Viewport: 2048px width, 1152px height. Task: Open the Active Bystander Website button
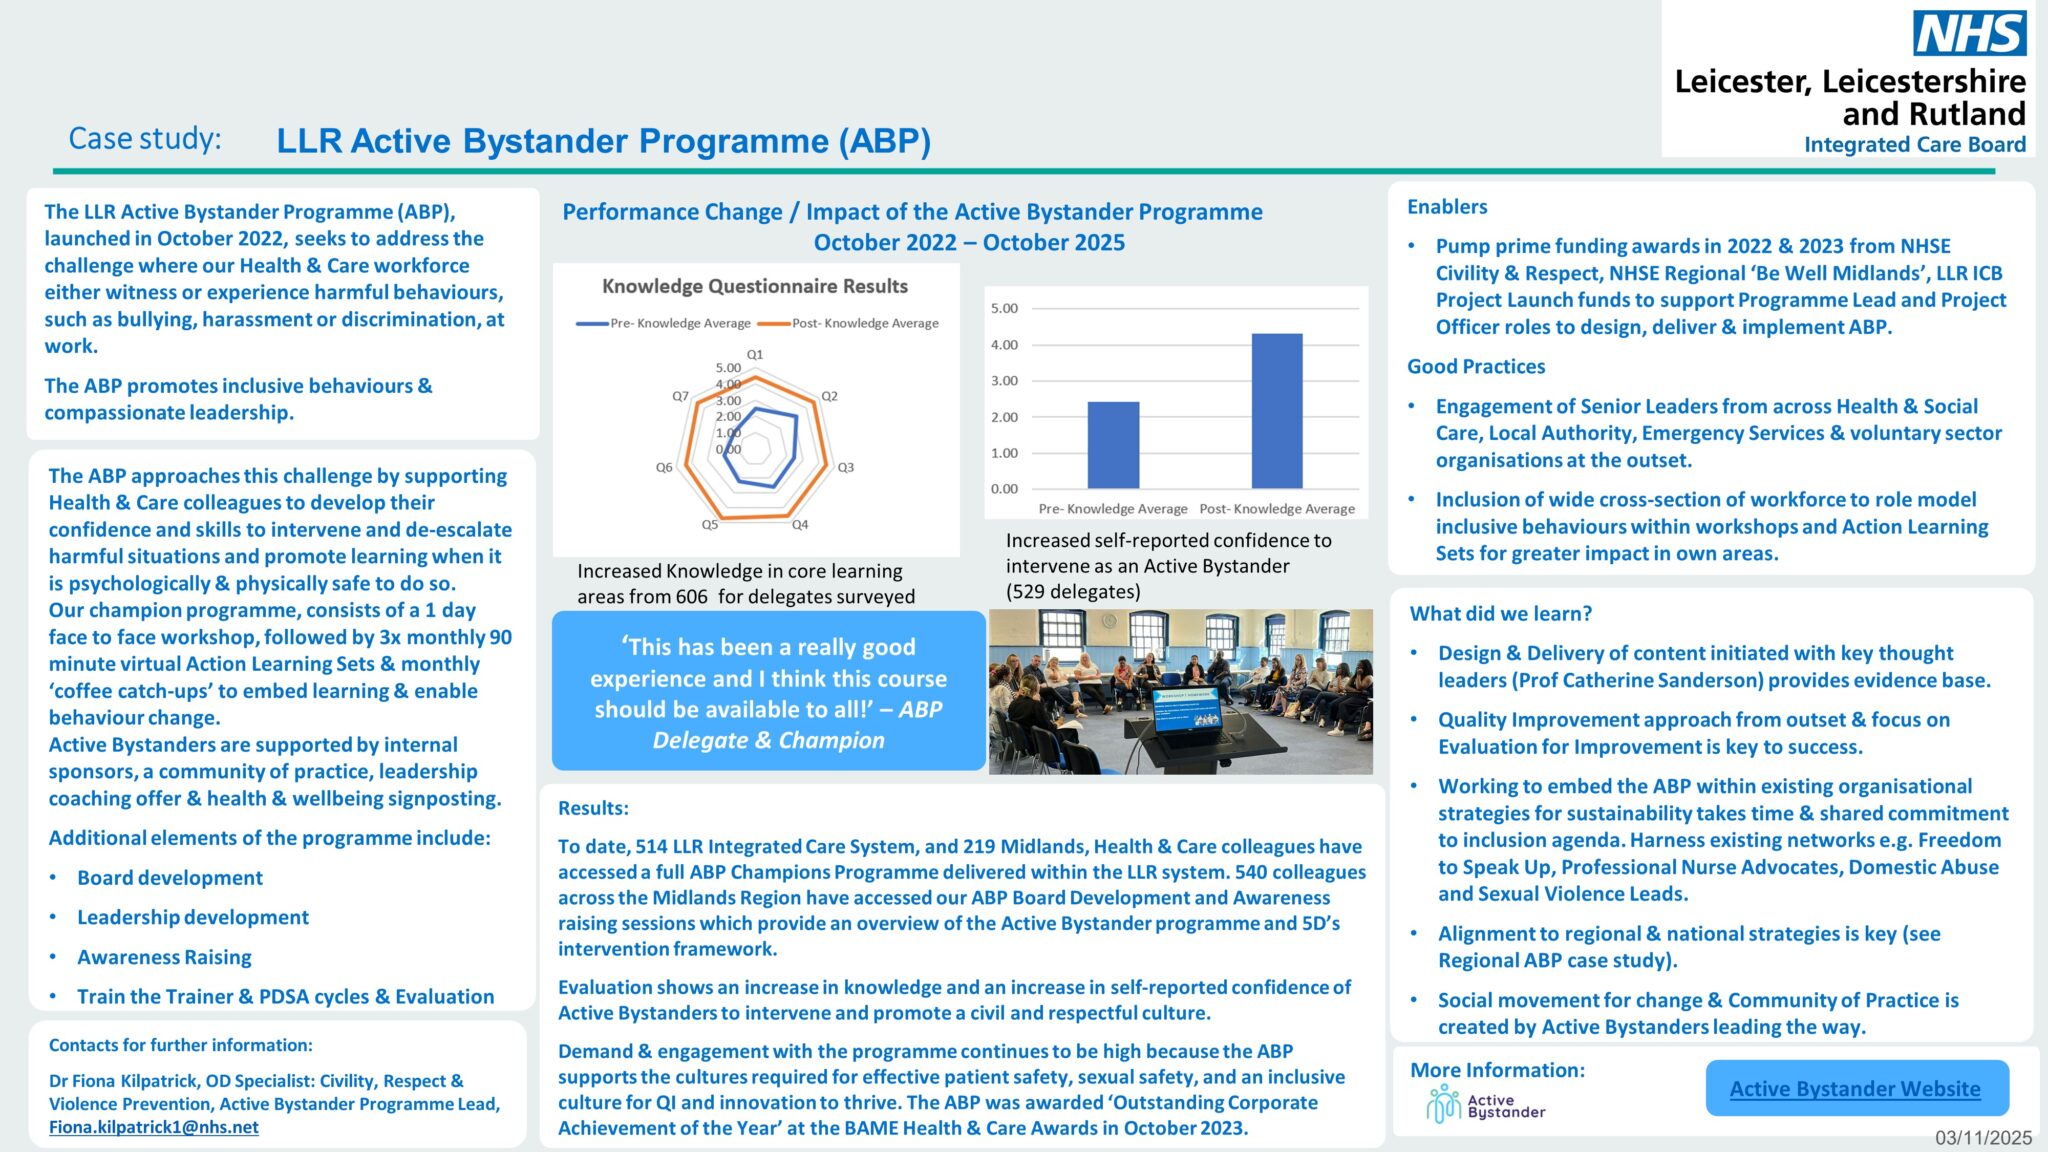[x=1855, y=1088]
